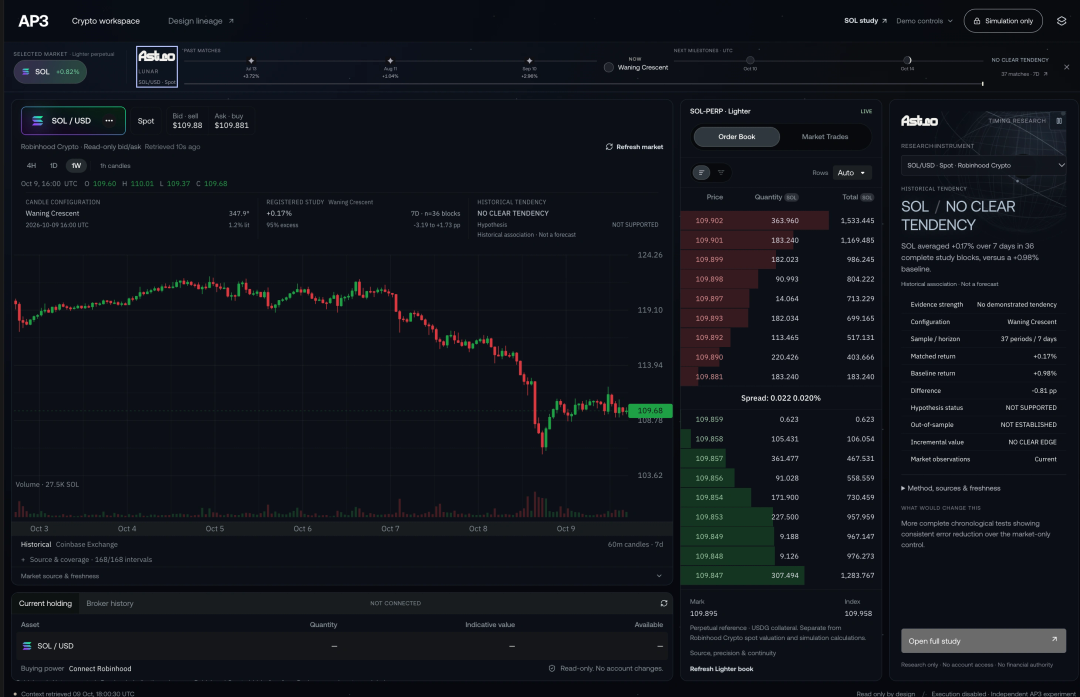Screen dimensions: 1080x697
Task: Select the 4H timeframe
Action: [x=32, y=165]
